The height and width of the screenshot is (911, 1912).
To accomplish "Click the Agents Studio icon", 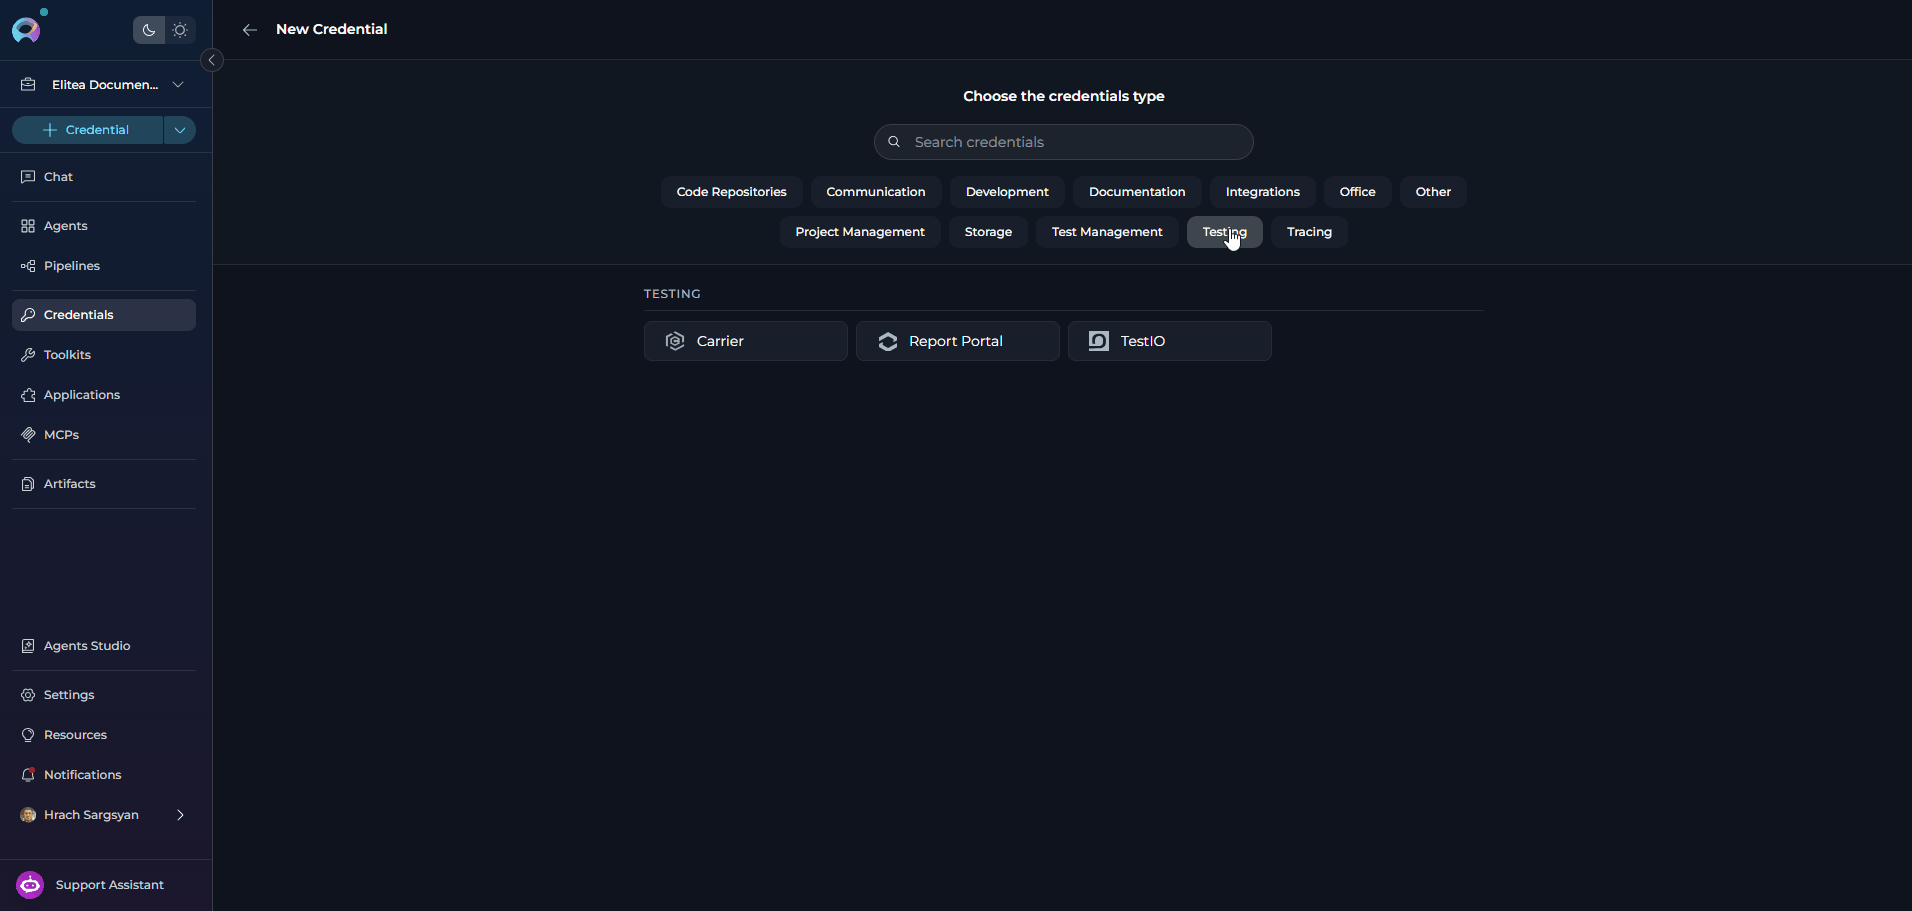I will point(28,646).
